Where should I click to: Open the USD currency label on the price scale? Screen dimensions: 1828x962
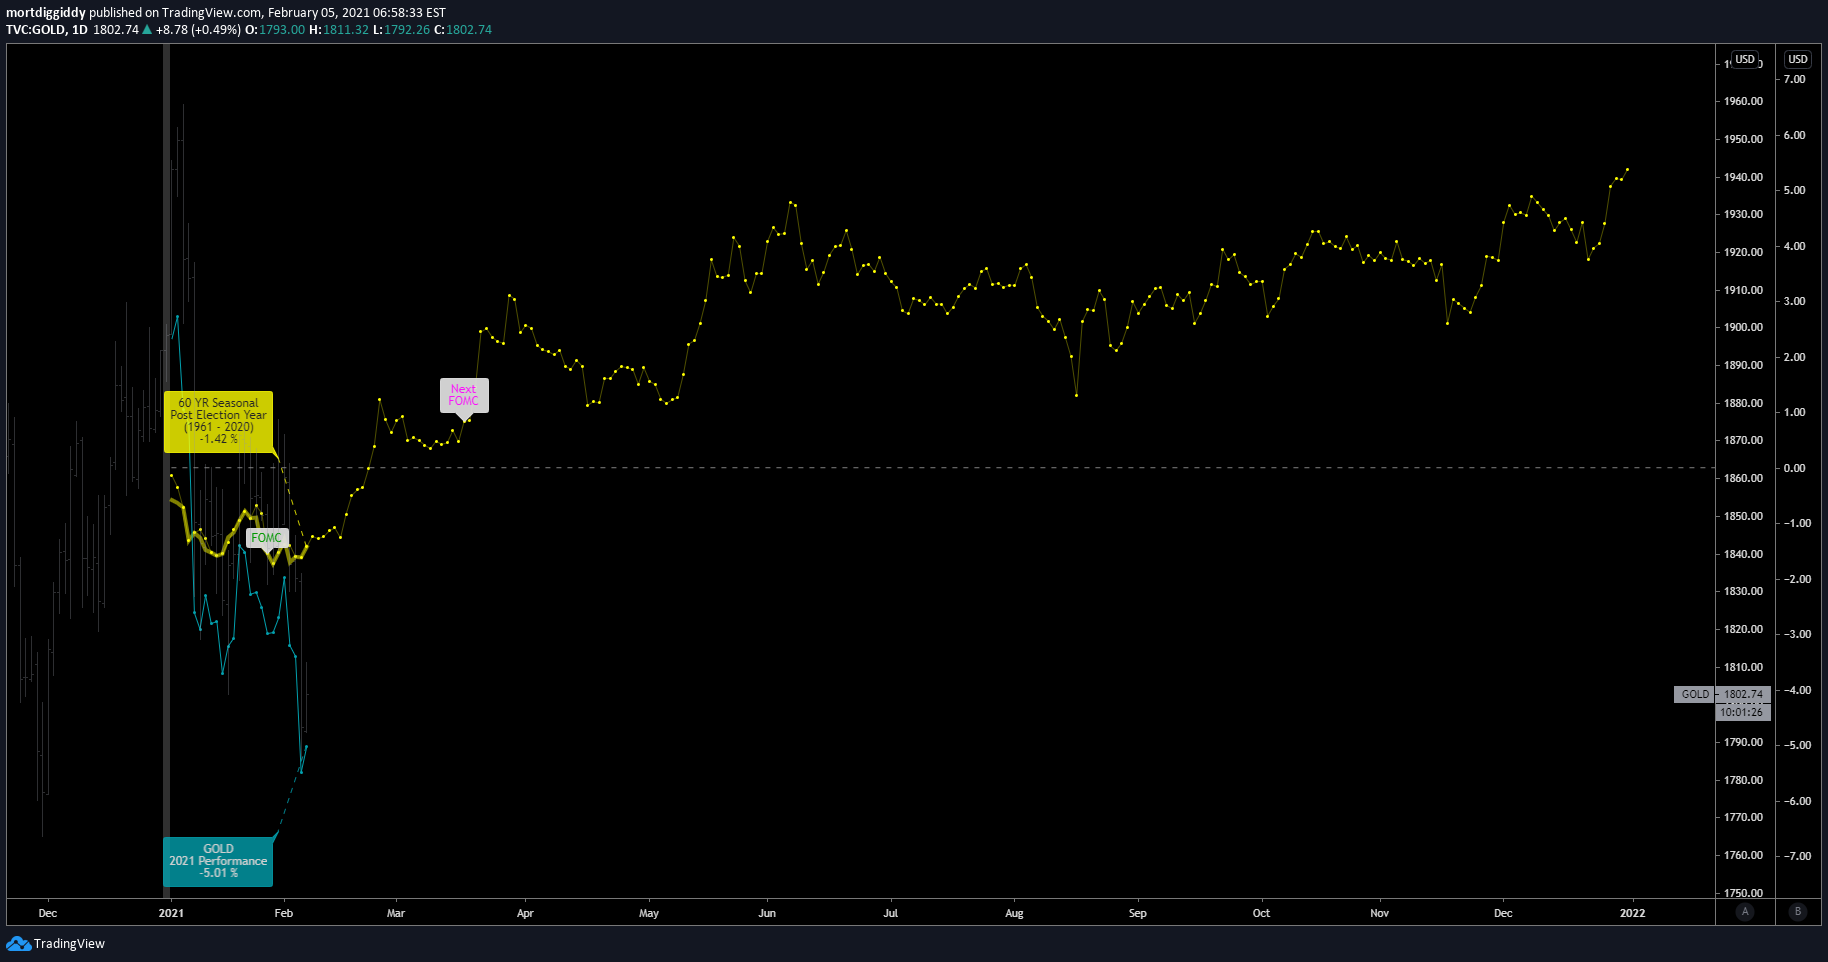click(x=1745, y=59)
